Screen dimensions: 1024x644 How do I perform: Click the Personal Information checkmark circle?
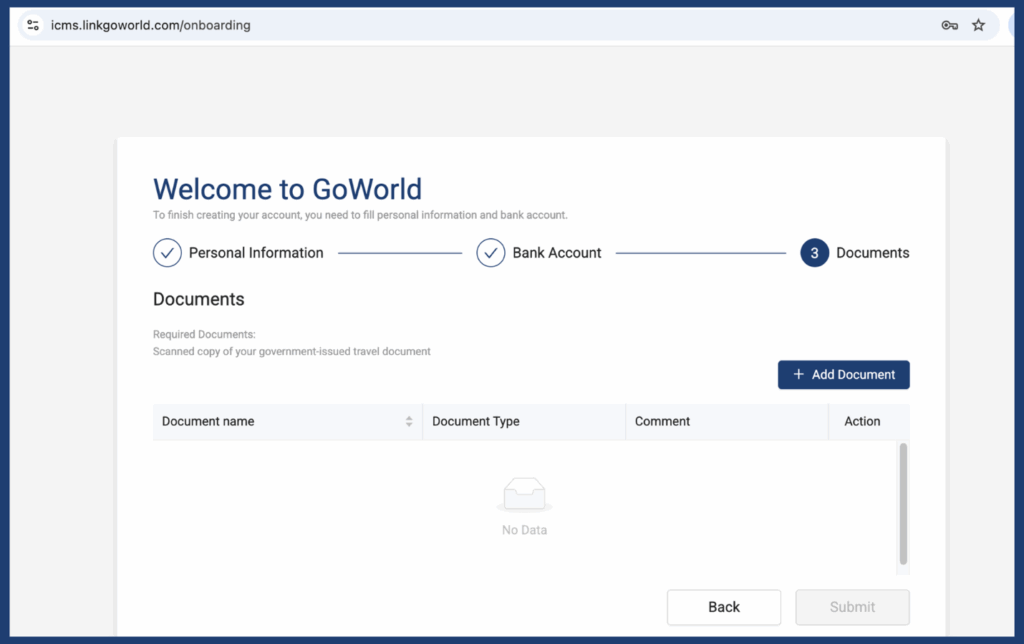click(x=167, y=253)
